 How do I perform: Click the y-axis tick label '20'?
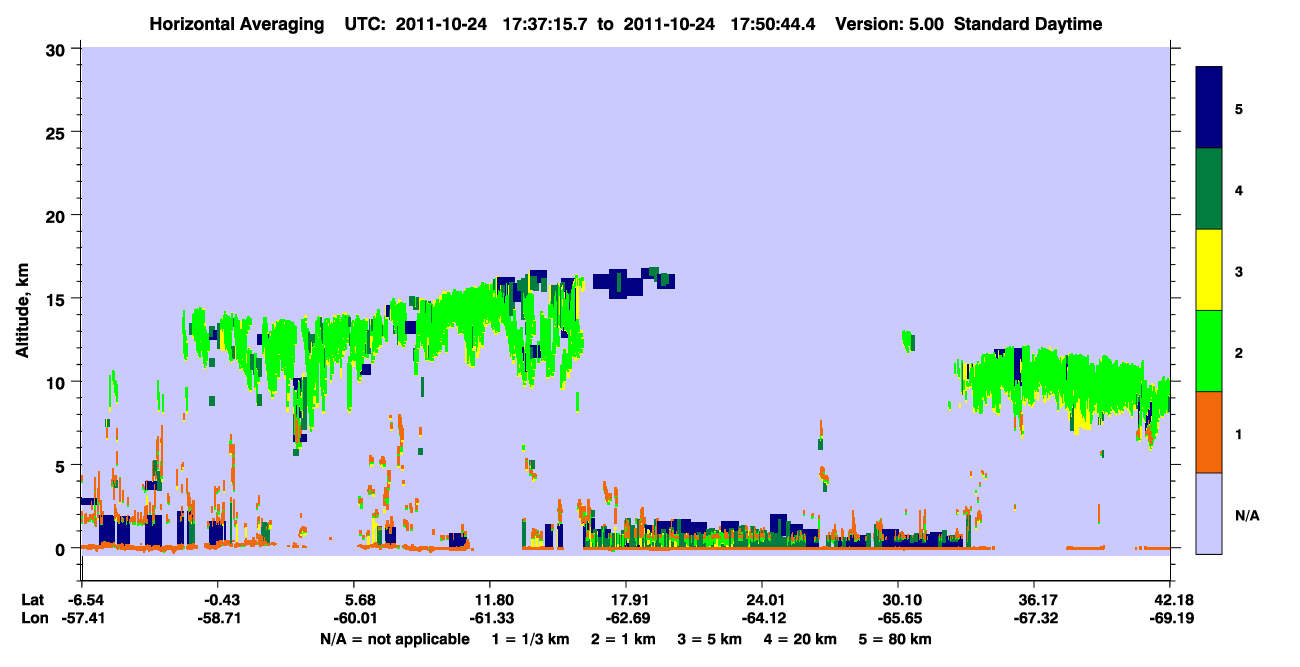(58, 215)
